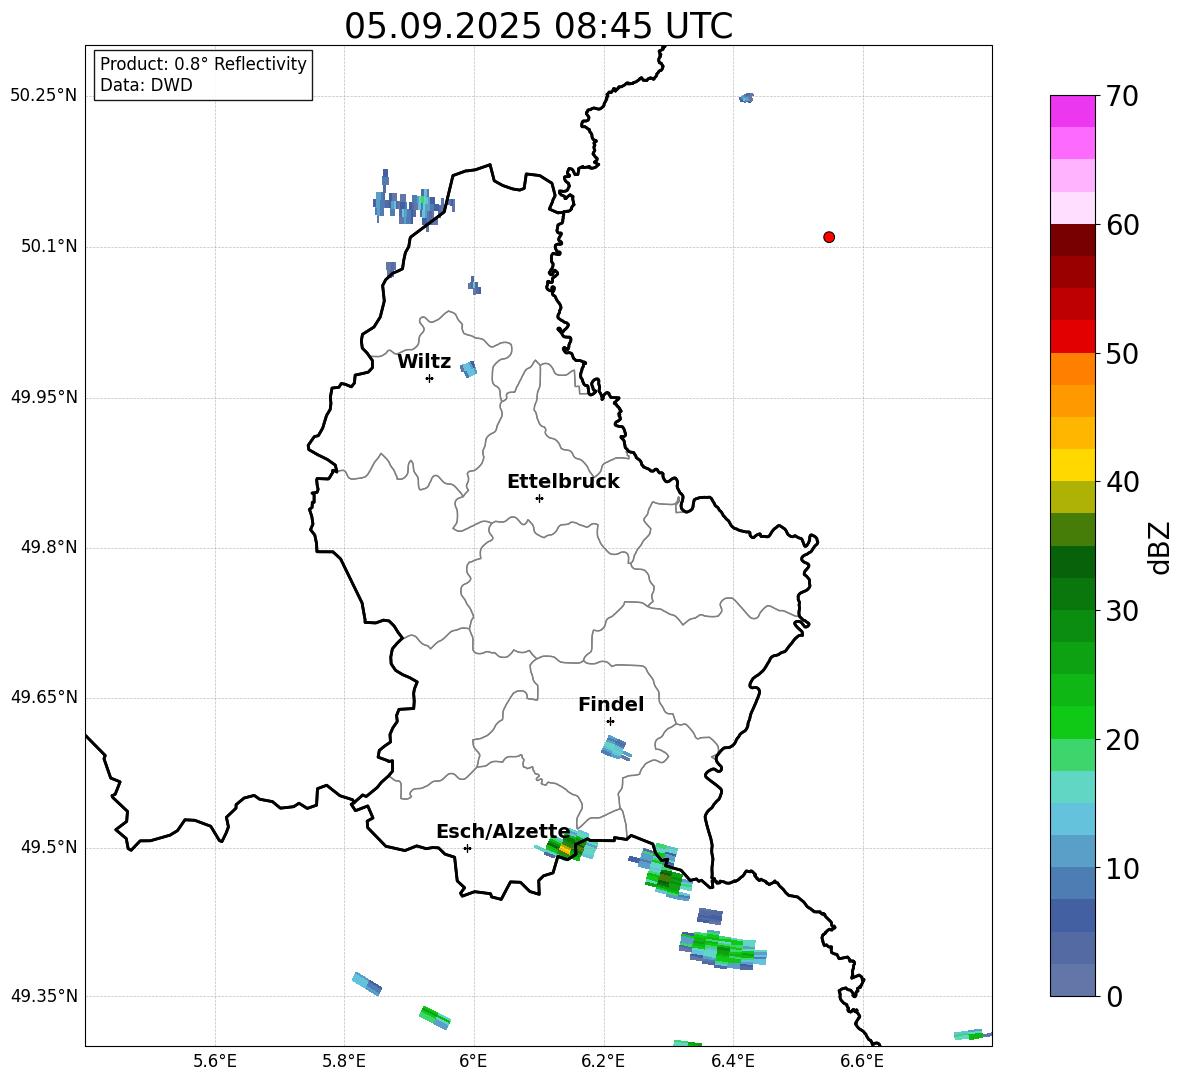Click the yellow colorbar segment at 40
Image resolution: width=1184 pixels, height=1081 pixels.
pyautogui.click(x=1072, y=465)
